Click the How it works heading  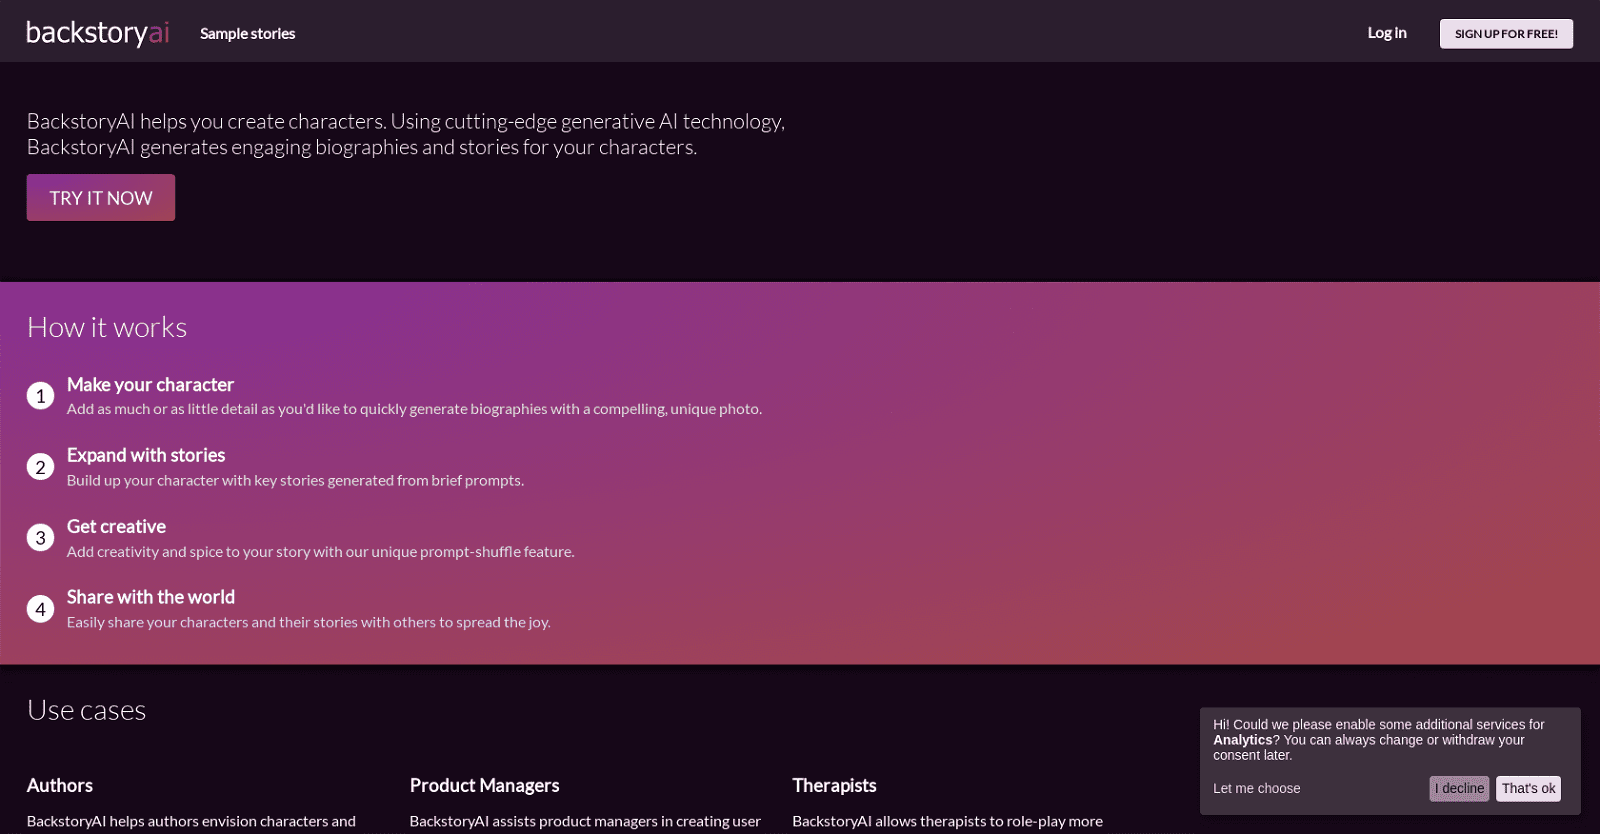tap(107, 328)
